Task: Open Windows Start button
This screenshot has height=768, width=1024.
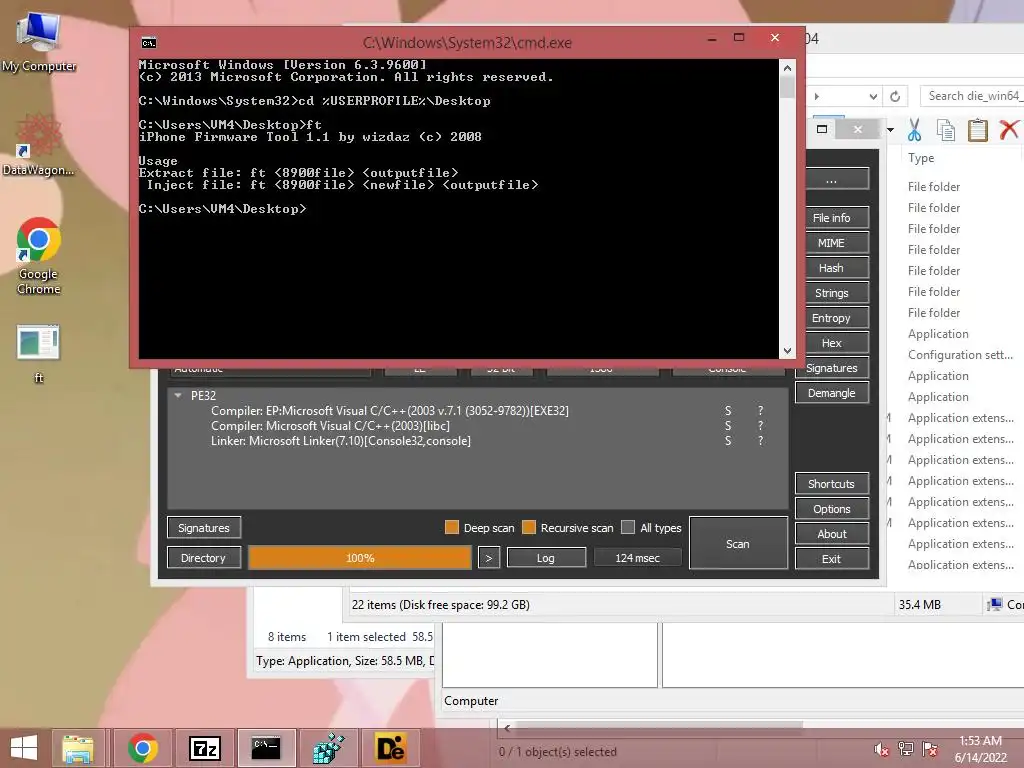Action: click(x=24, y=748)
